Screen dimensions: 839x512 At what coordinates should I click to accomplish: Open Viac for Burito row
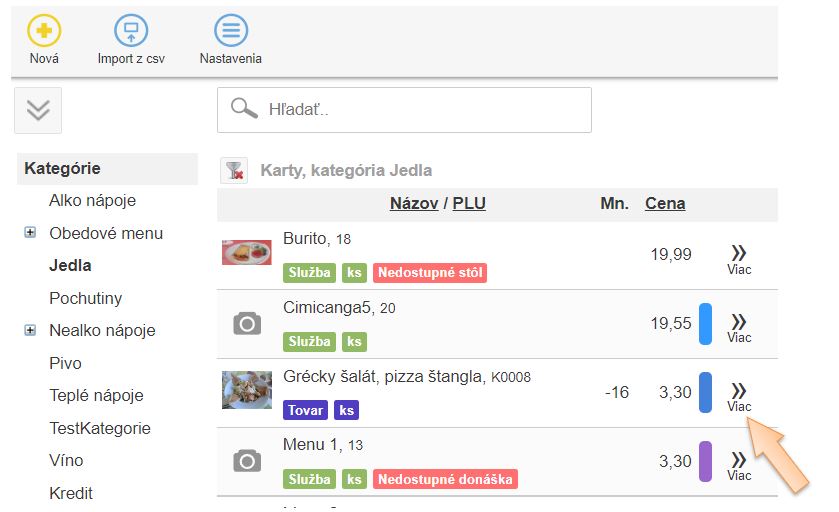coord(739,258)
